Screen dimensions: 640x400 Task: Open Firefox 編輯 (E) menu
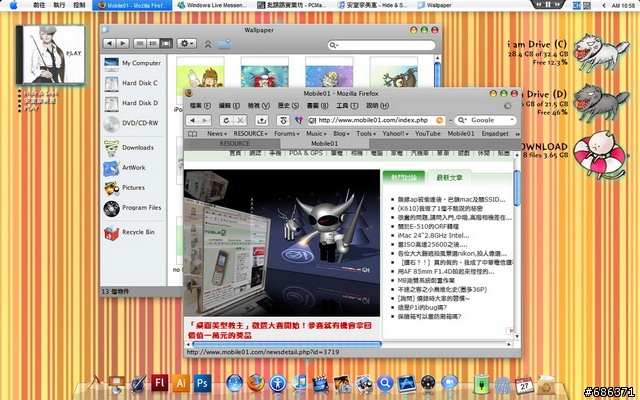[x=229, y=106]
